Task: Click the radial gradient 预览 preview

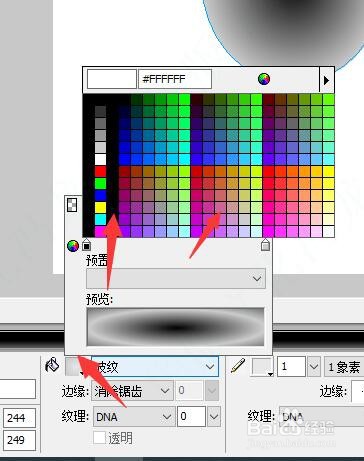Action: 175,327
